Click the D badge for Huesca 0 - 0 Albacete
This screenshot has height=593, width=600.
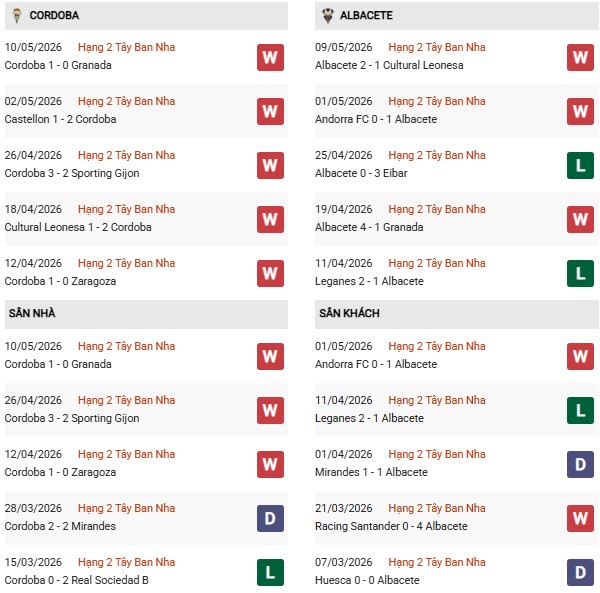(x=580, y=573)
